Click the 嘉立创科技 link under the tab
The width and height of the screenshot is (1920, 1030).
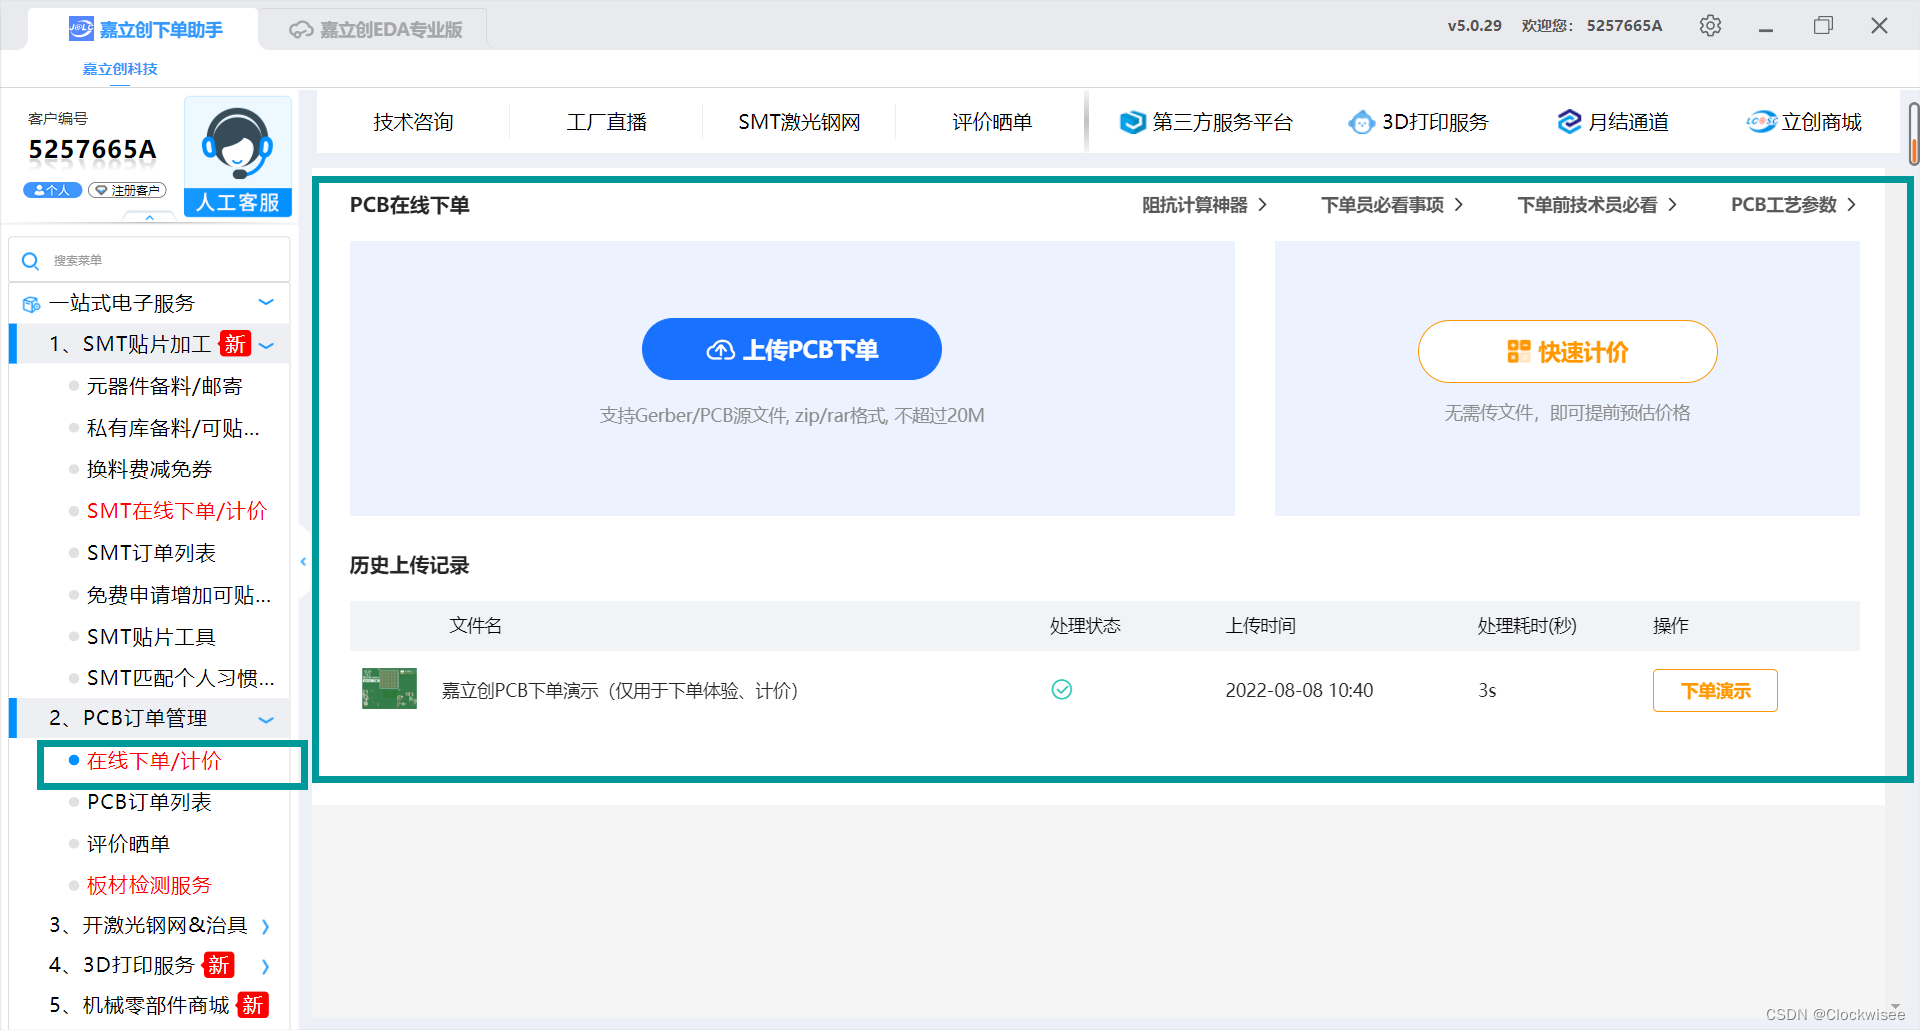click(x=120, y=69)
